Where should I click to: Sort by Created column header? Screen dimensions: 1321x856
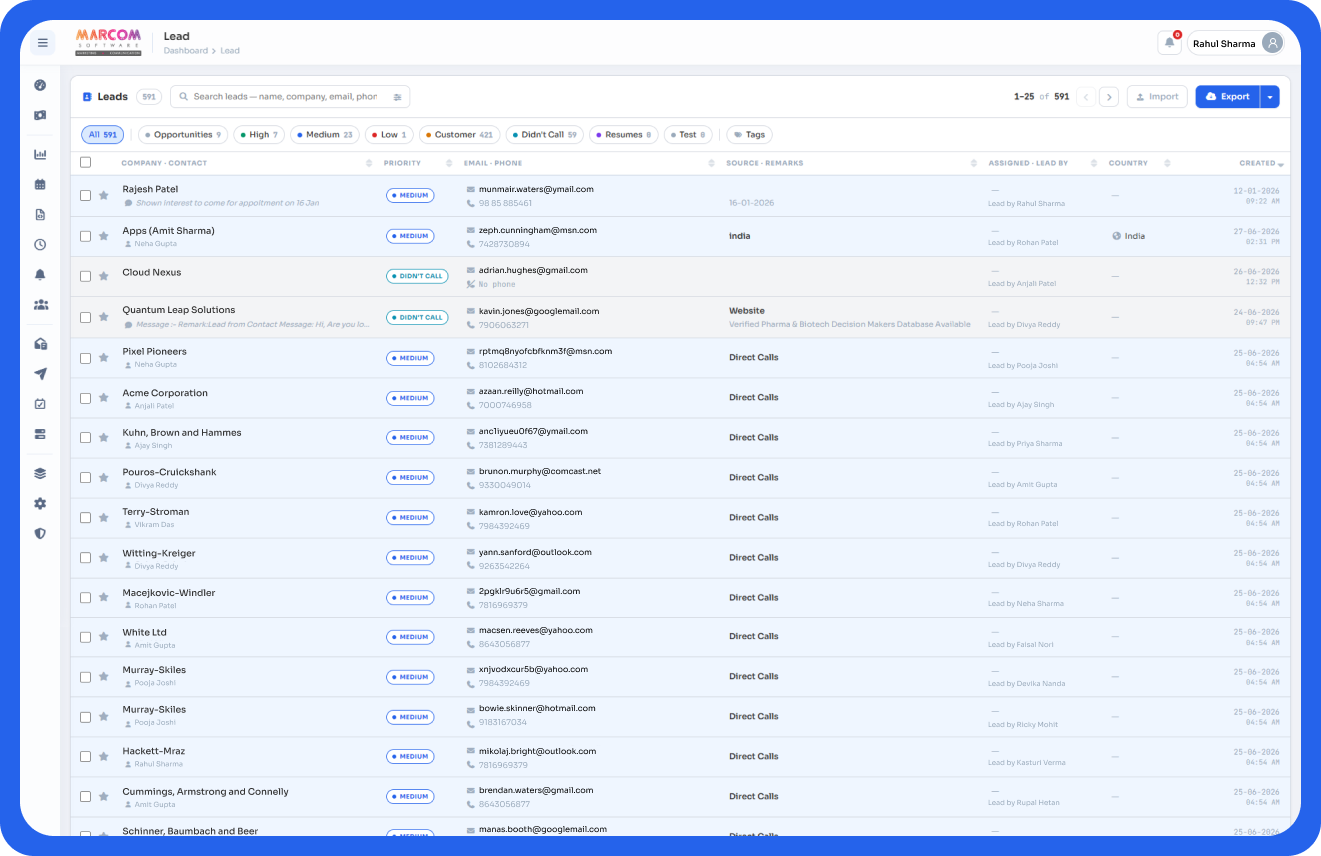click(x=1262, y=163)
